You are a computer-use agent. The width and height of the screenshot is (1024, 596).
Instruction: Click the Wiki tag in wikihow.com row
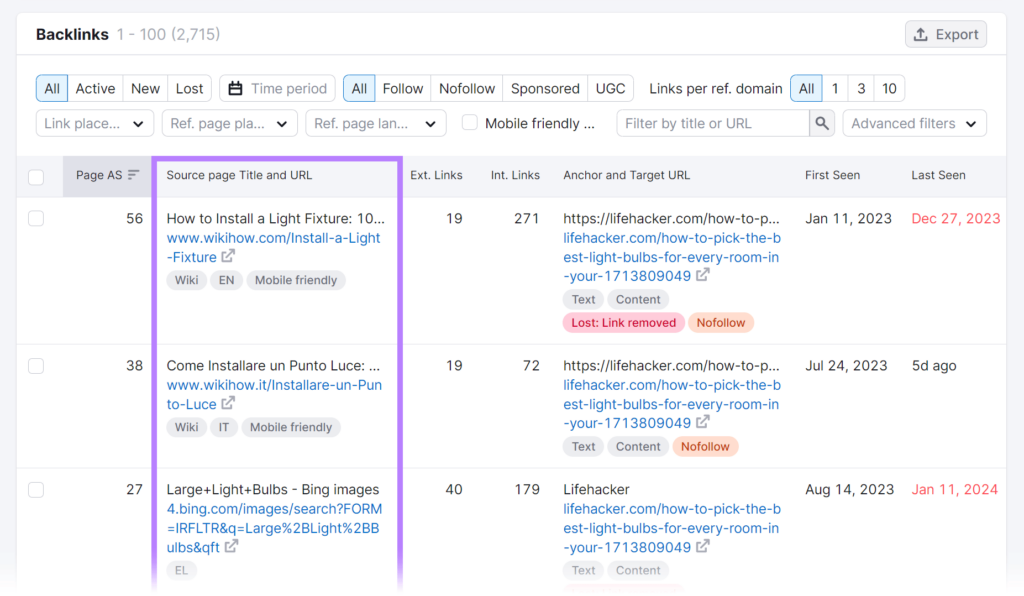click(x=186, y=280)
